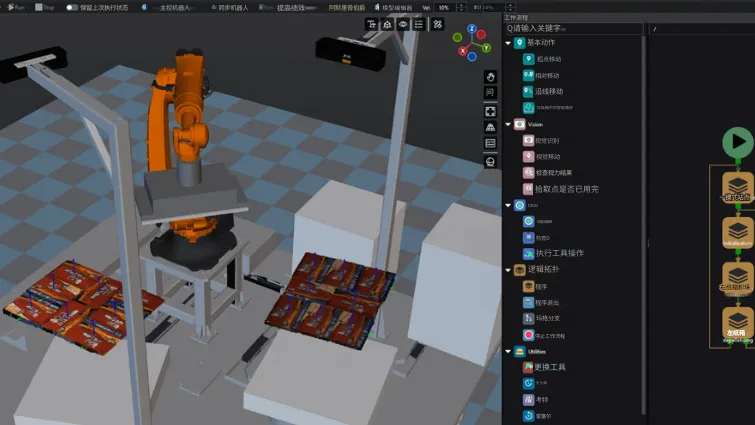The height and width of the screenshot is (425, 755).
Task: Select the last visible Utilities step icon
Action: pos(528,415)
